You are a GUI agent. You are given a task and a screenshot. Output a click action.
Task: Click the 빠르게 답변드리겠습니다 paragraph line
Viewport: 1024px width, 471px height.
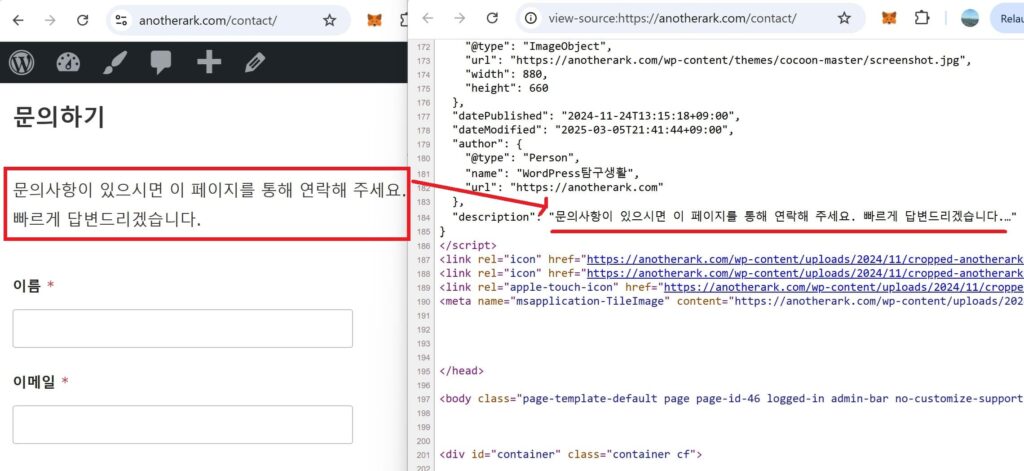107,219
